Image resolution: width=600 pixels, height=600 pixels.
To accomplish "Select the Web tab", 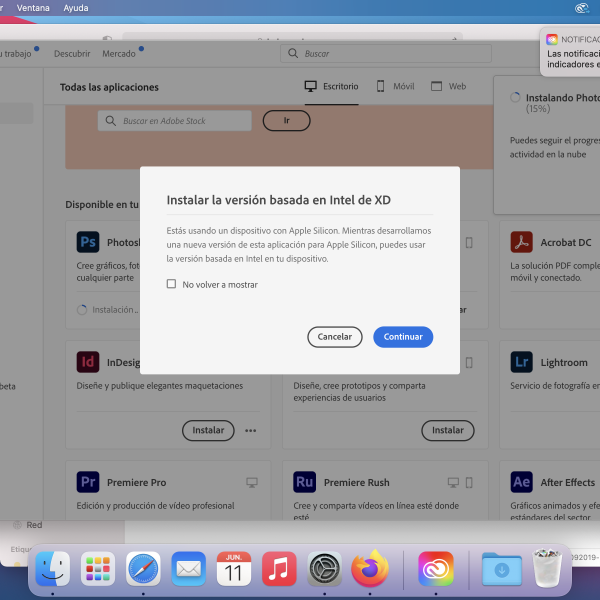I will (448, 86).
